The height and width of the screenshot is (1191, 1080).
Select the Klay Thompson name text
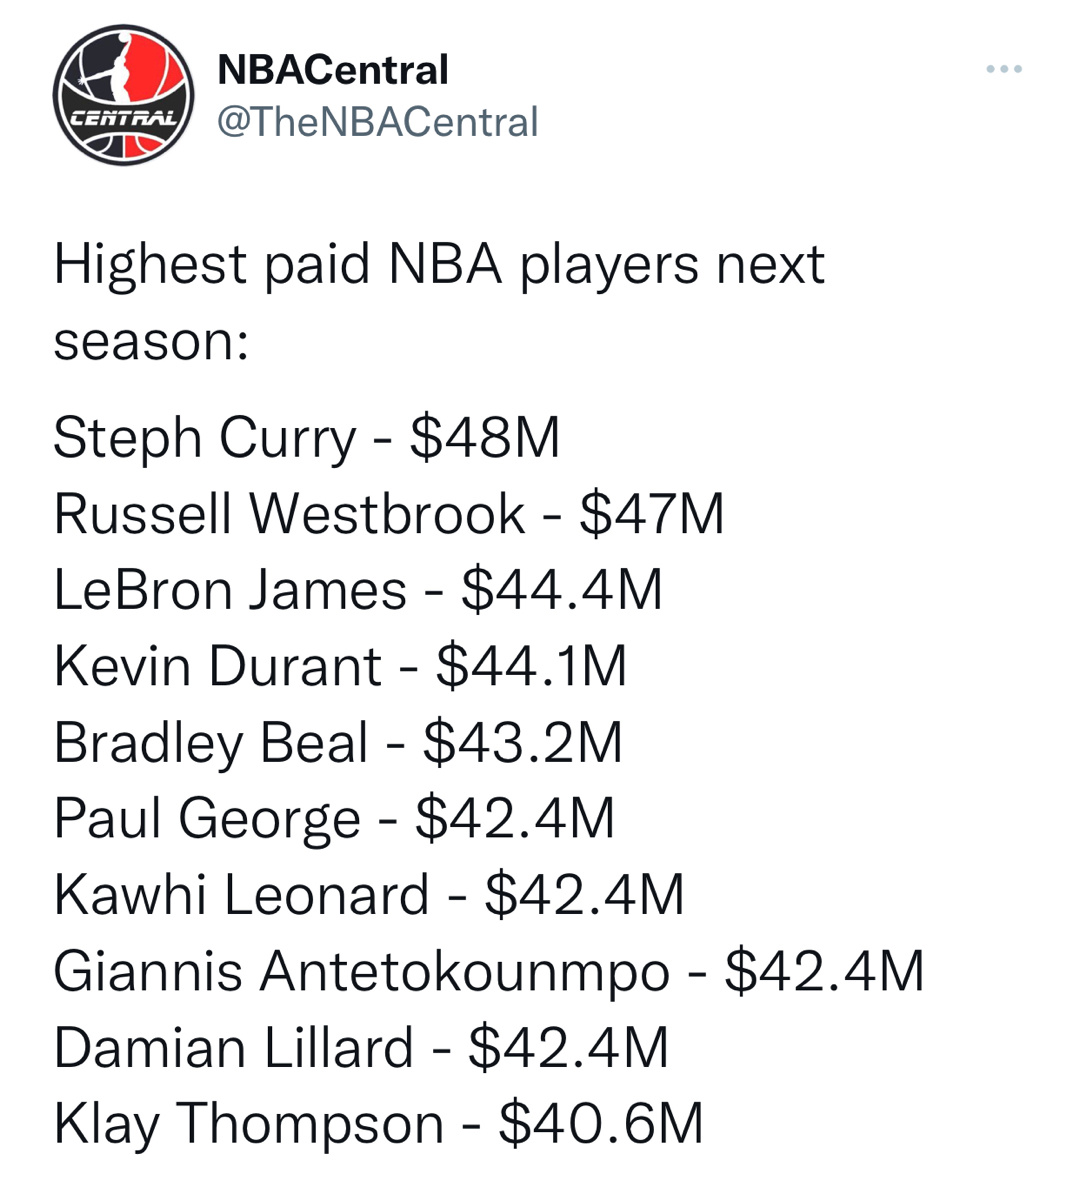(248, 1124)
